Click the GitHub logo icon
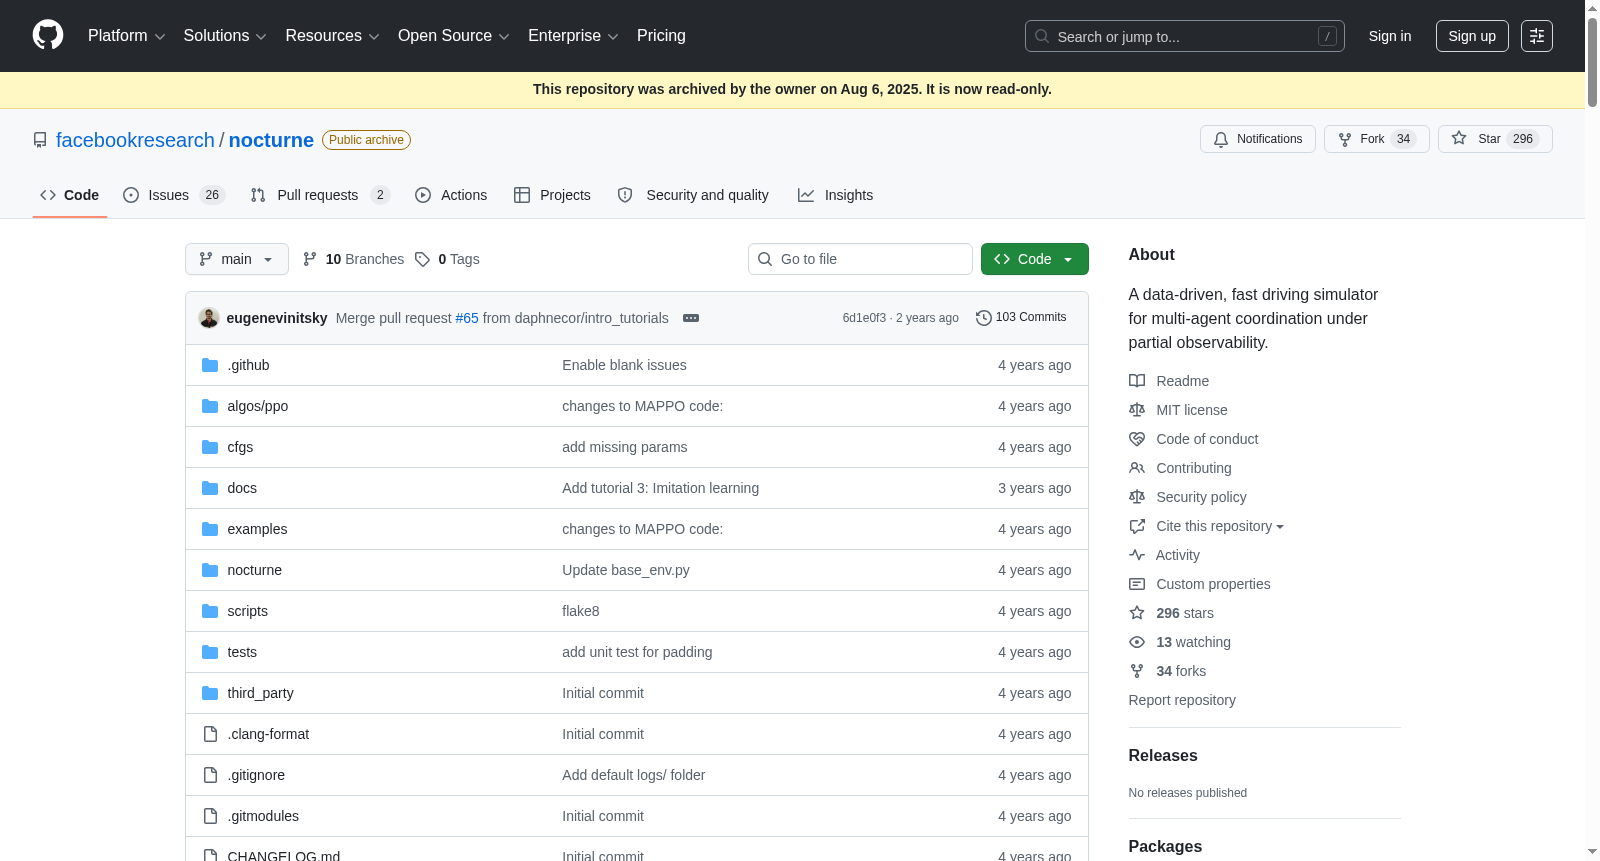 point(48,36)
